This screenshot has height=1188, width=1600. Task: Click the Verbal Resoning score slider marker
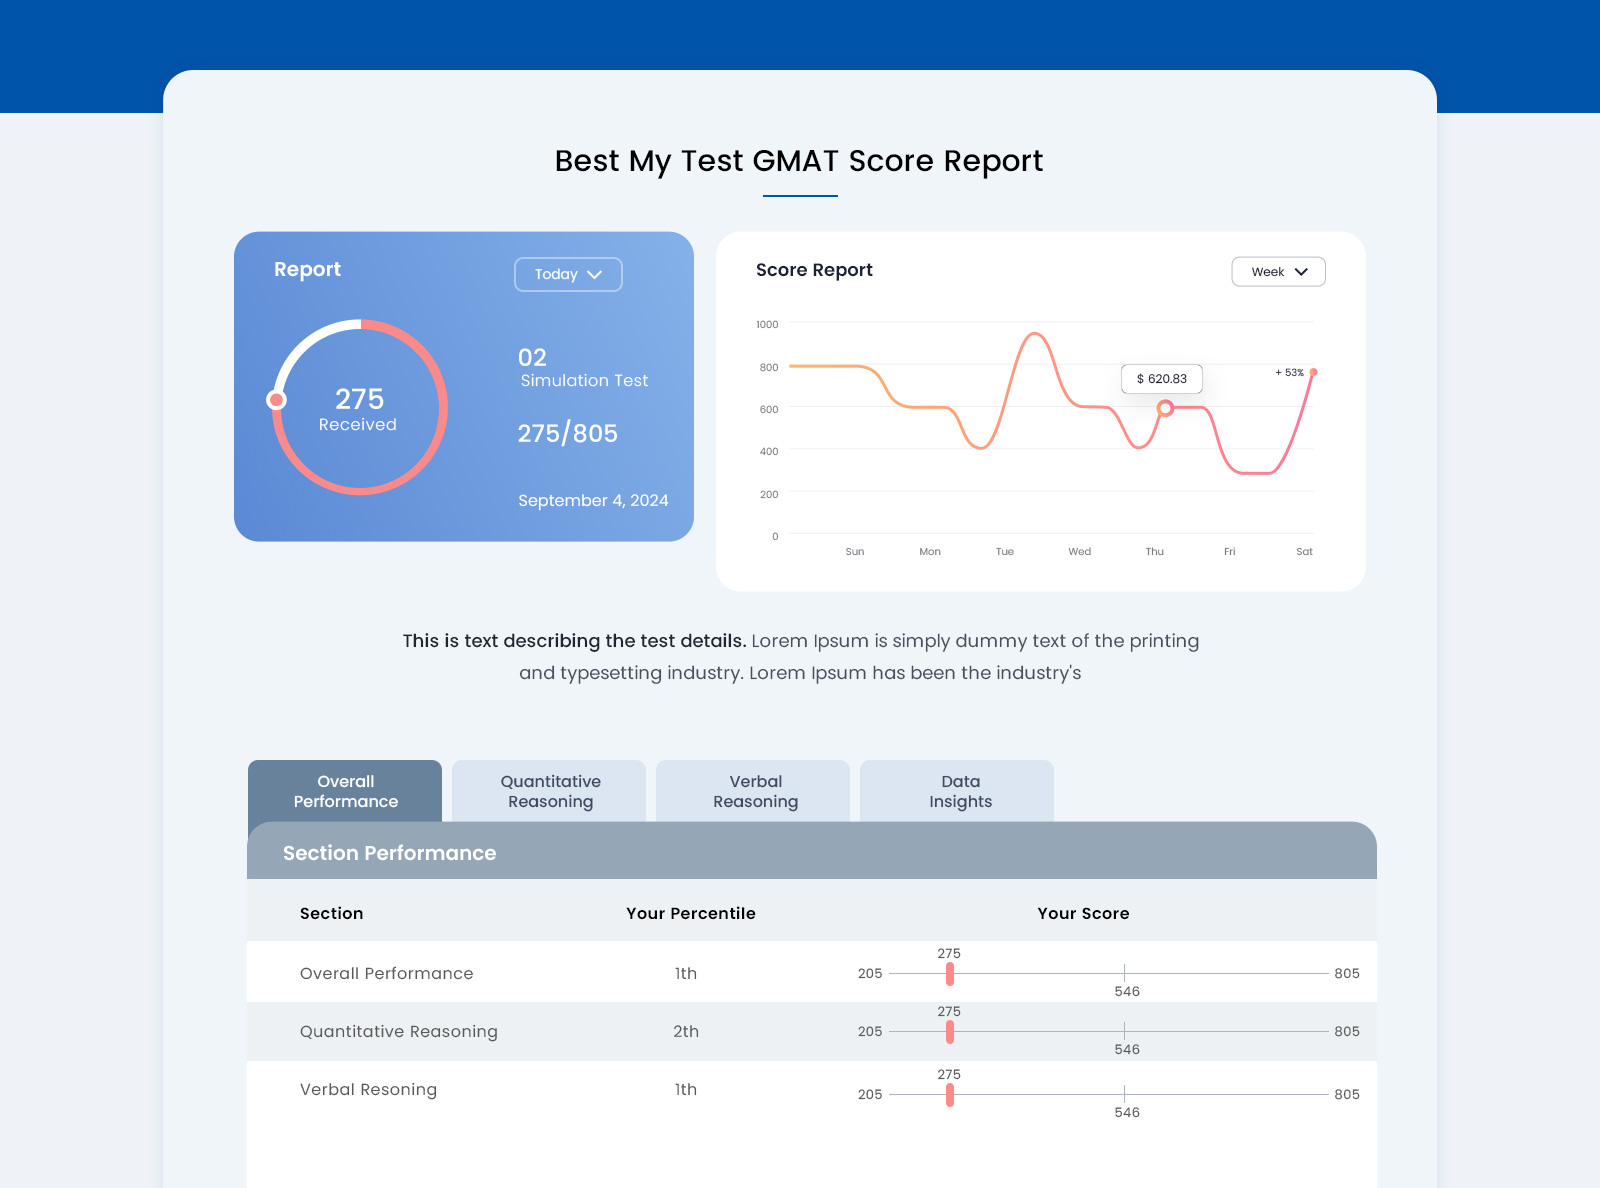click(x=950, y=1094)
